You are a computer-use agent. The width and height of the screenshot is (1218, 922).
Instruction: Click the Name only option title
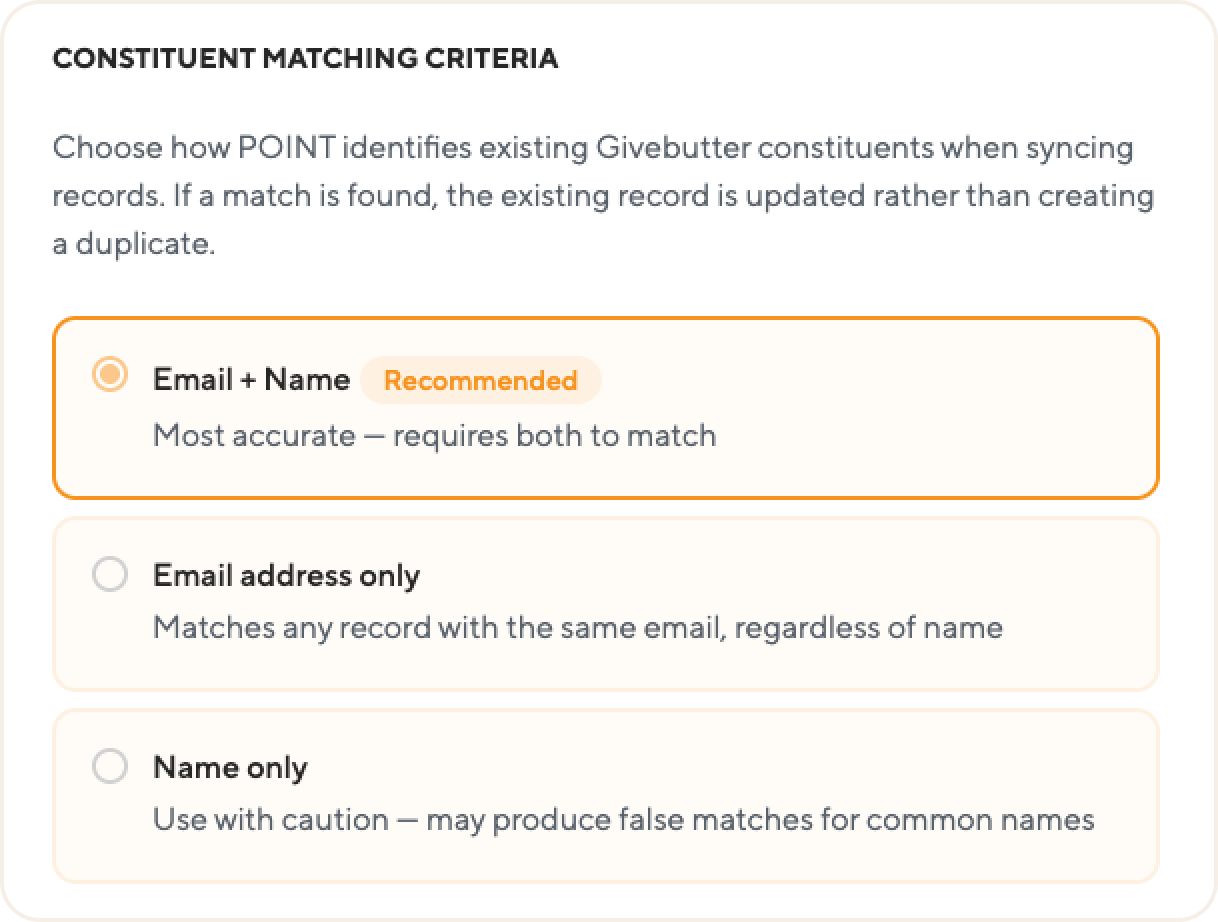coord(230,768)
